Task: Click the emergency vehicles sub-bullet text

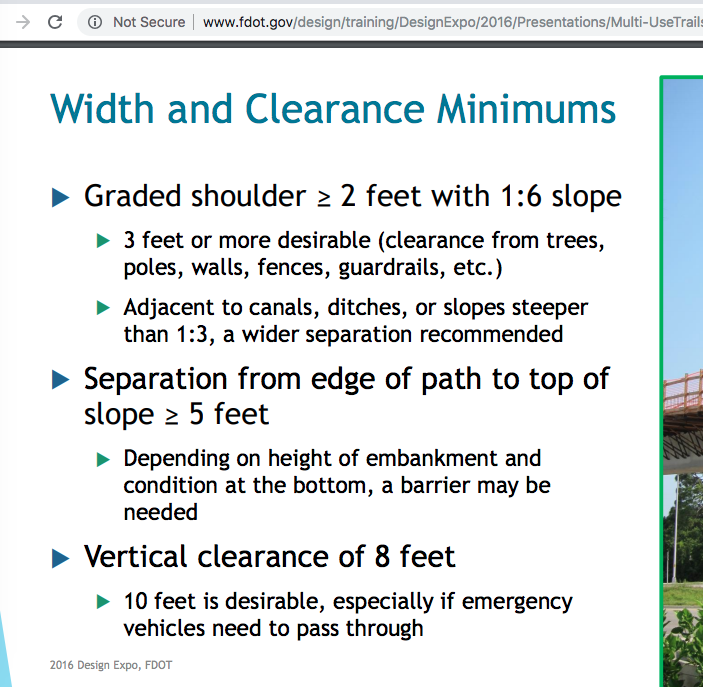Action: [x=347, y=615]
